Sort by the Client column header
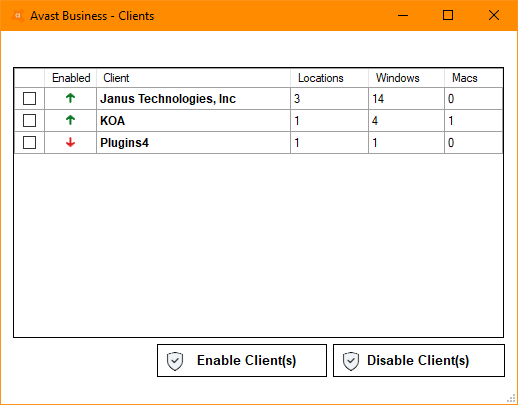The image size is (518, 405). [193, 78]
